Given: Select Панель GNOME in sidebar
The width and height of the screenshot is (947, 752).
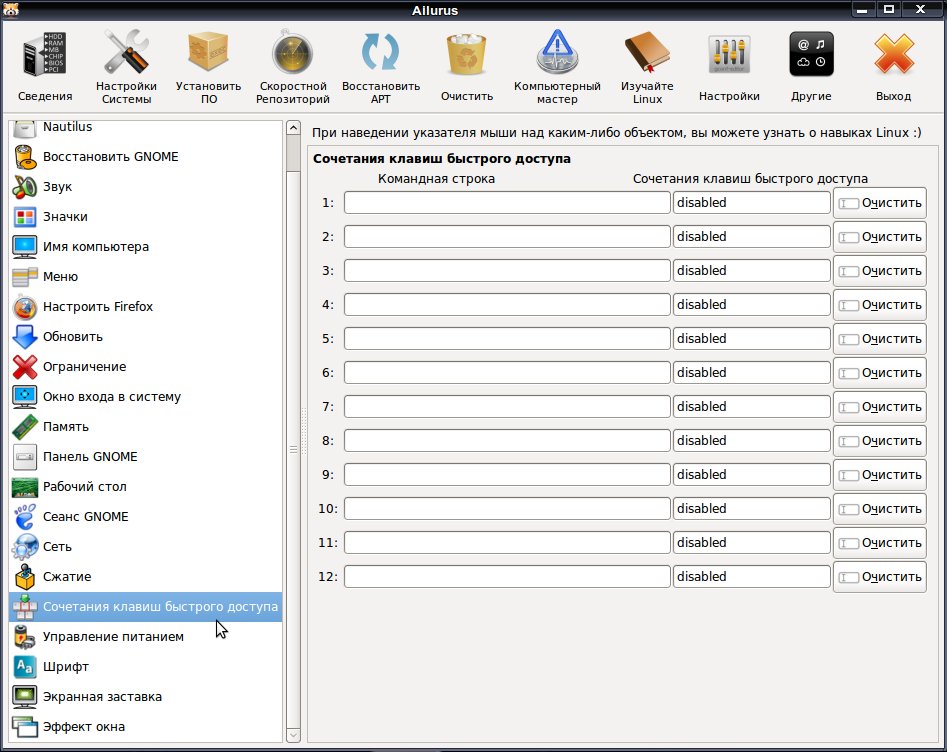Looking at the screenshot, I should 146,457.
